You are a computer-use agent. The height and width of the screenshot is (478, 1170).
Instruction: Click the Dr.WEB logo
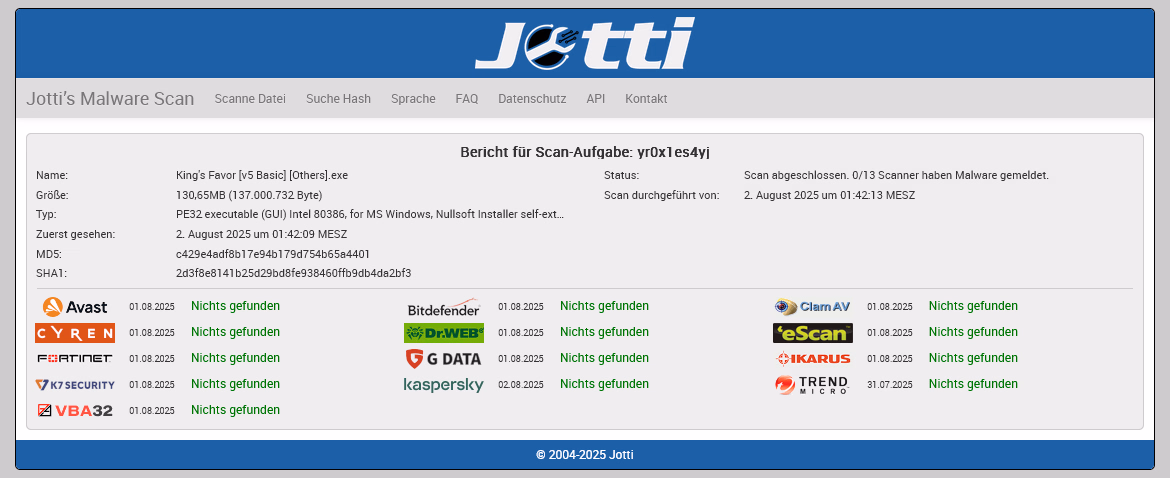443,333
